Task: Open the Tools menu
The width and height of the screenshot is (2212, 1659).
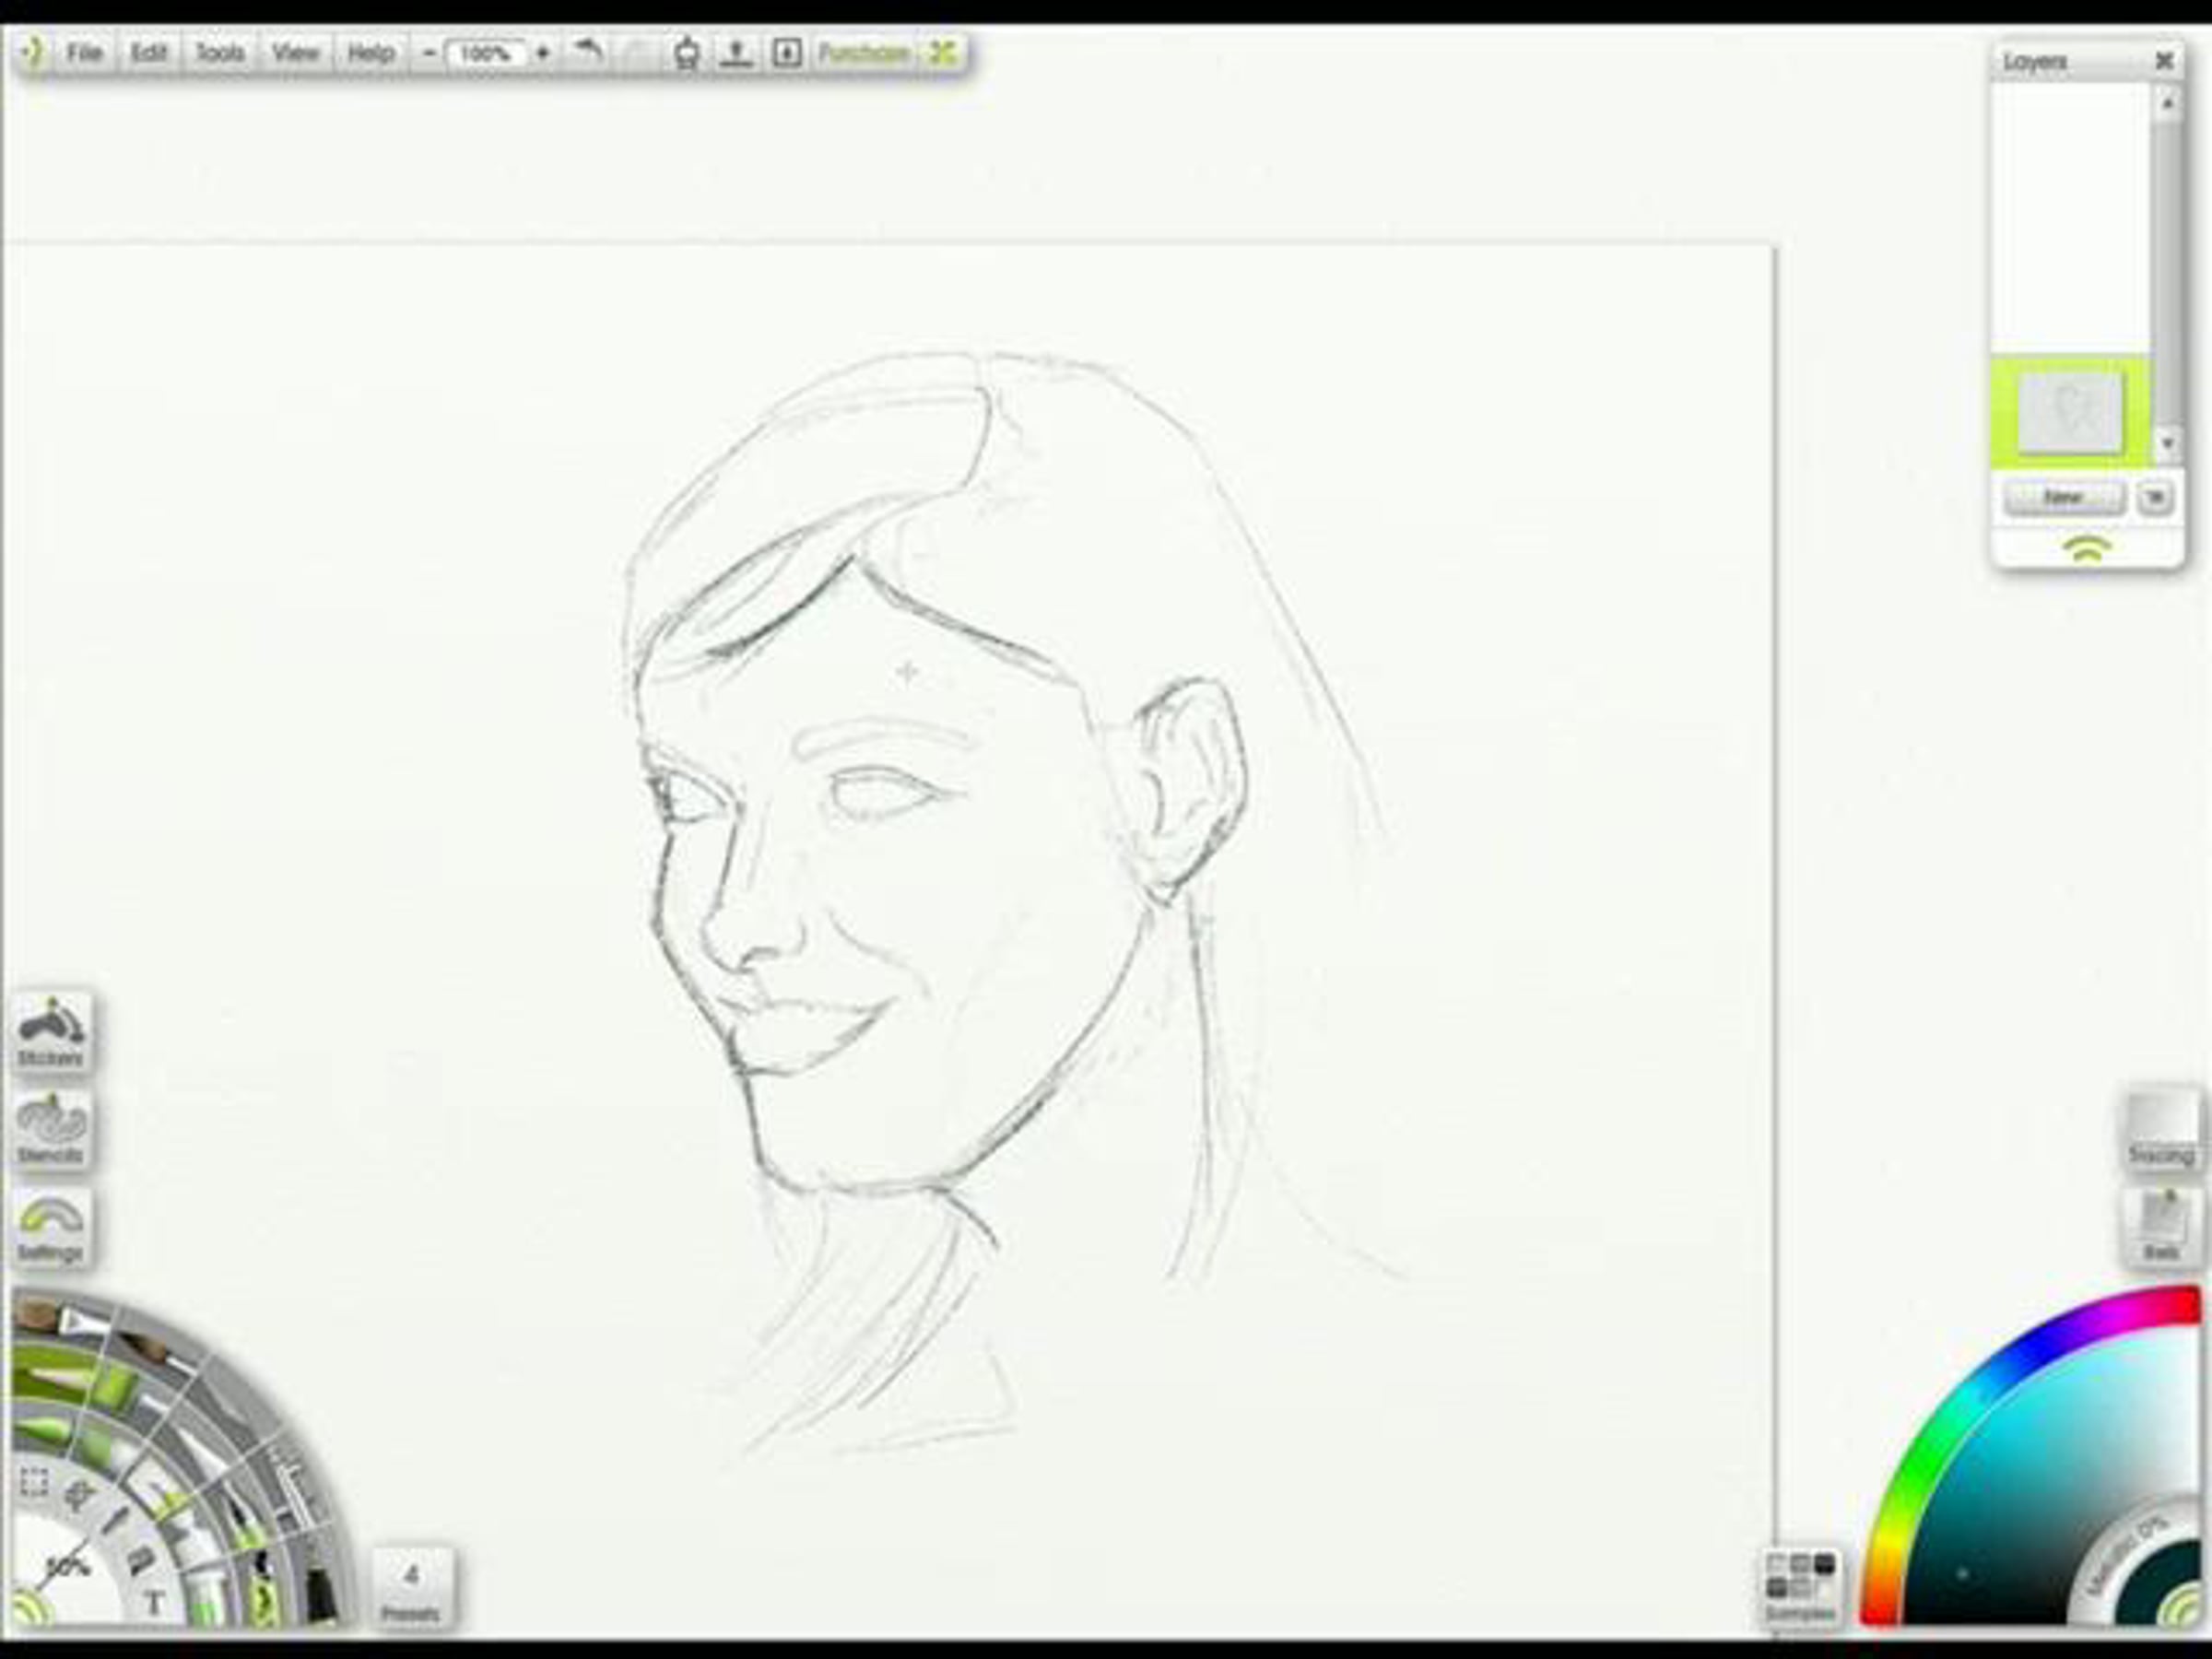Action: pos(220,52)
